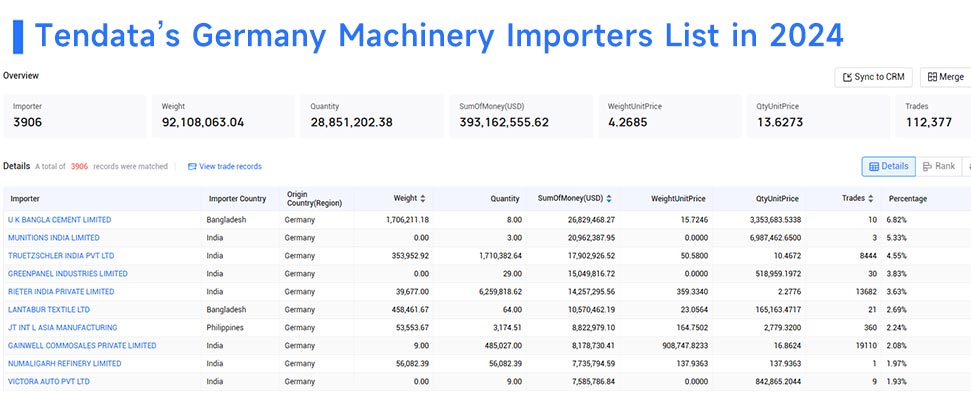Click the 19110 trades cell
Image resolution: width=971 pixels, height=405 pixels.
(x=867, y=346)
